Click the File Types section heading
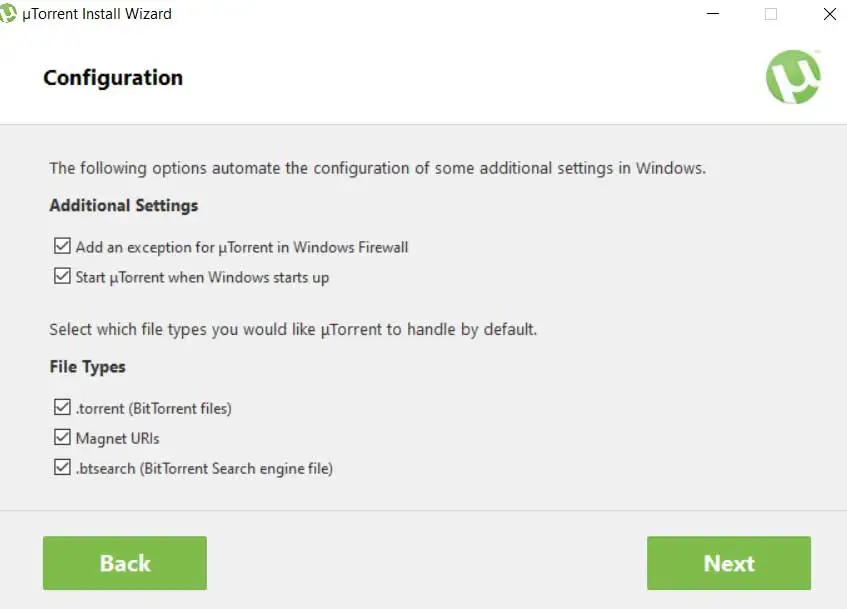Screen dimensions: 847x609 88,367
